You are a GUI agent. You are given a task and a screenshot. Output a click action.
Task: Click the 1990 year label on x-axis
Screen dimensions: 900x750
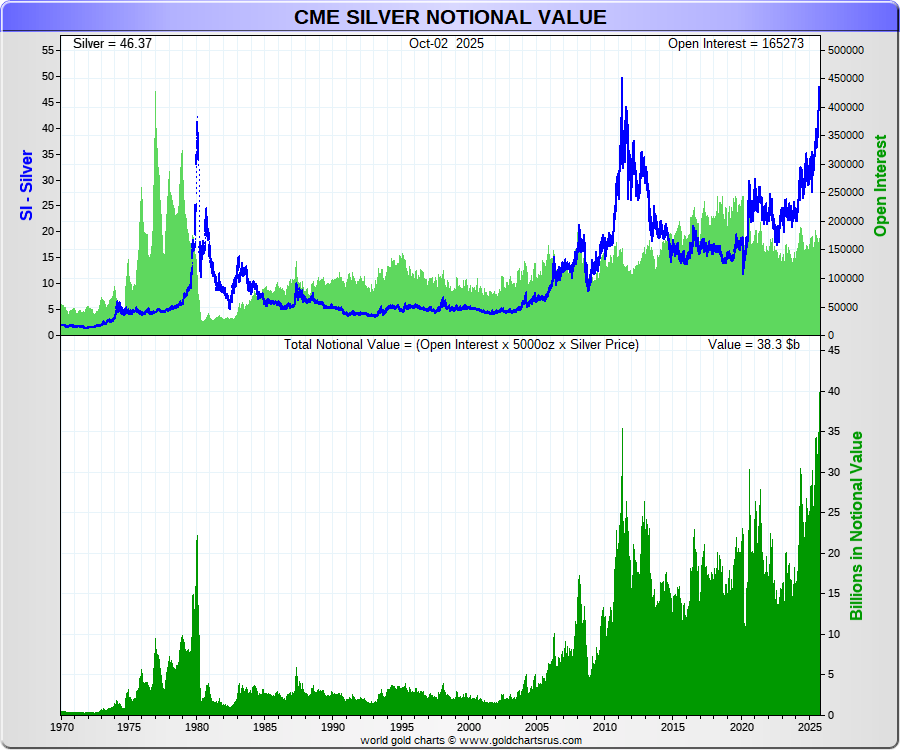coord(333,727)
